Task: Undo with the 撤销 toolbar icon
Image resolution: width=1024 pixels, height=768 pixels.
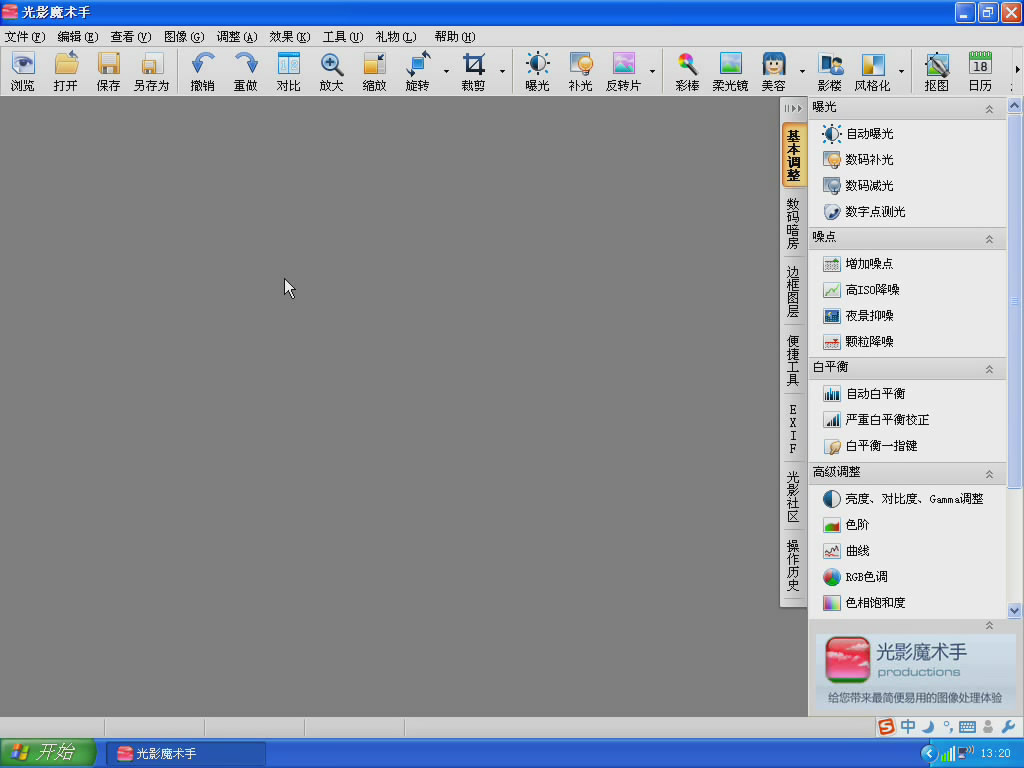Action: [202, 71]
